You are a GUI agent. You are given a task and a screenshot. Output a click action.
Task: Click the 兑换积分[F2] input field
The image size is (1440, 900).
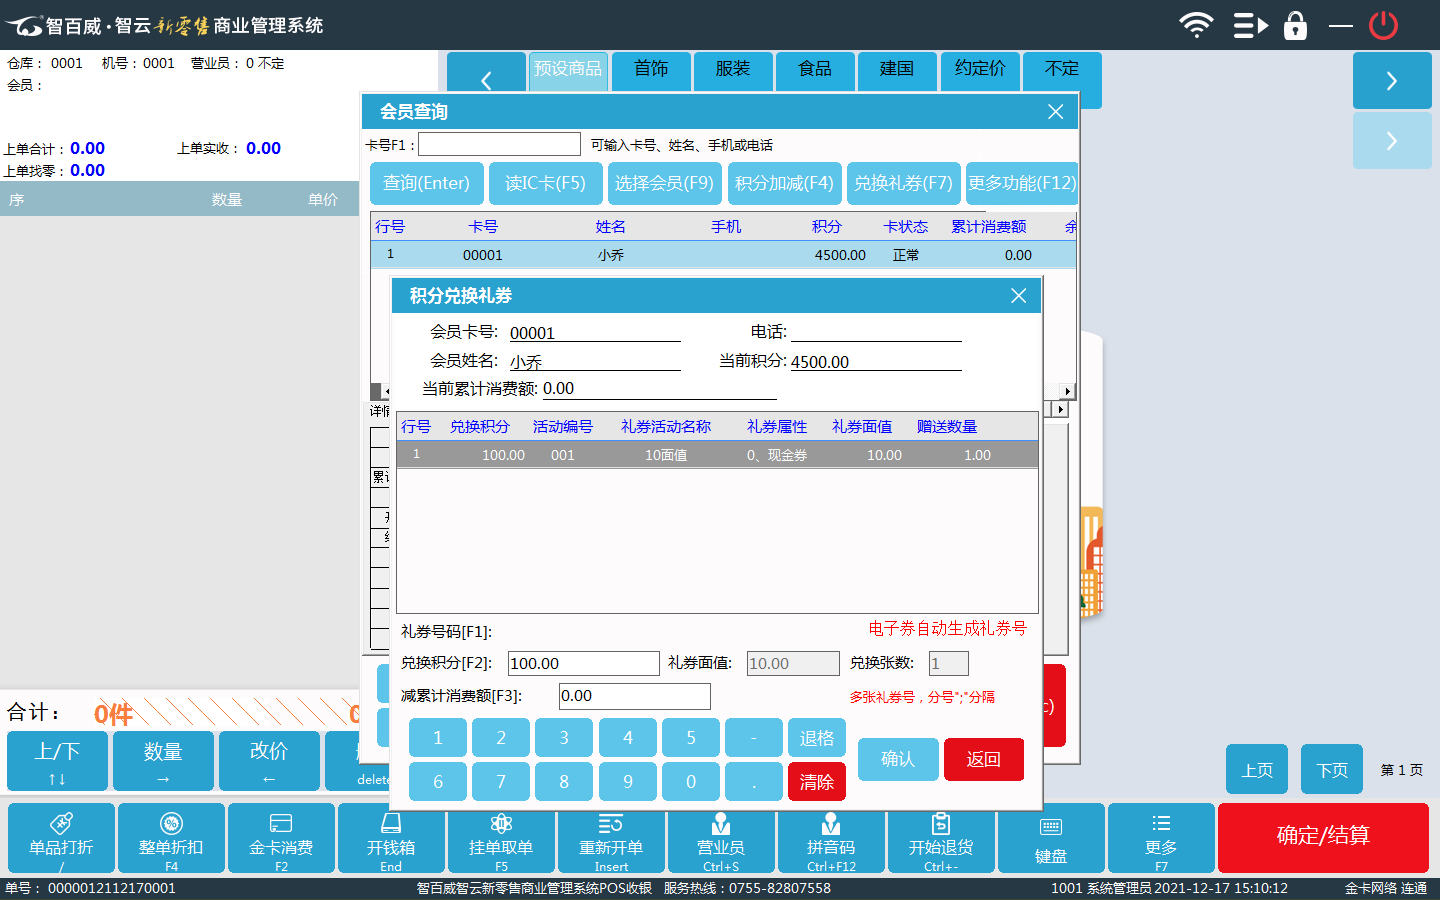[x=583, y=664]
